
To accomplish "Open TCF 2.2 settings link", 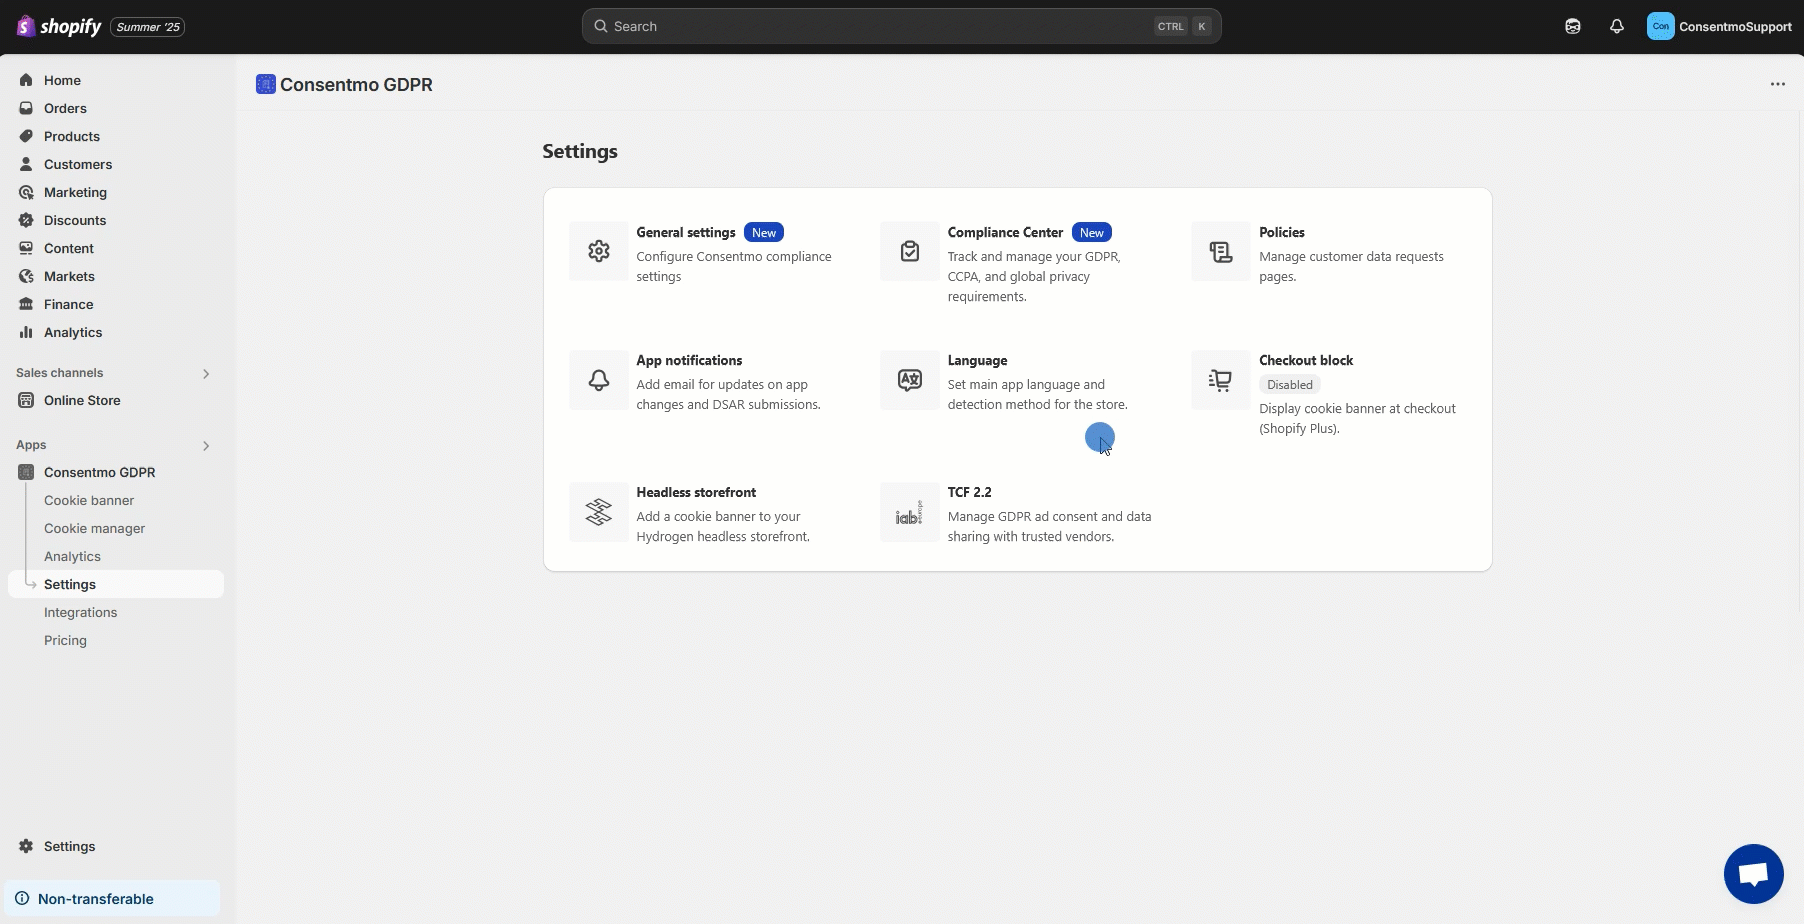I will click(x=970, y=492).
